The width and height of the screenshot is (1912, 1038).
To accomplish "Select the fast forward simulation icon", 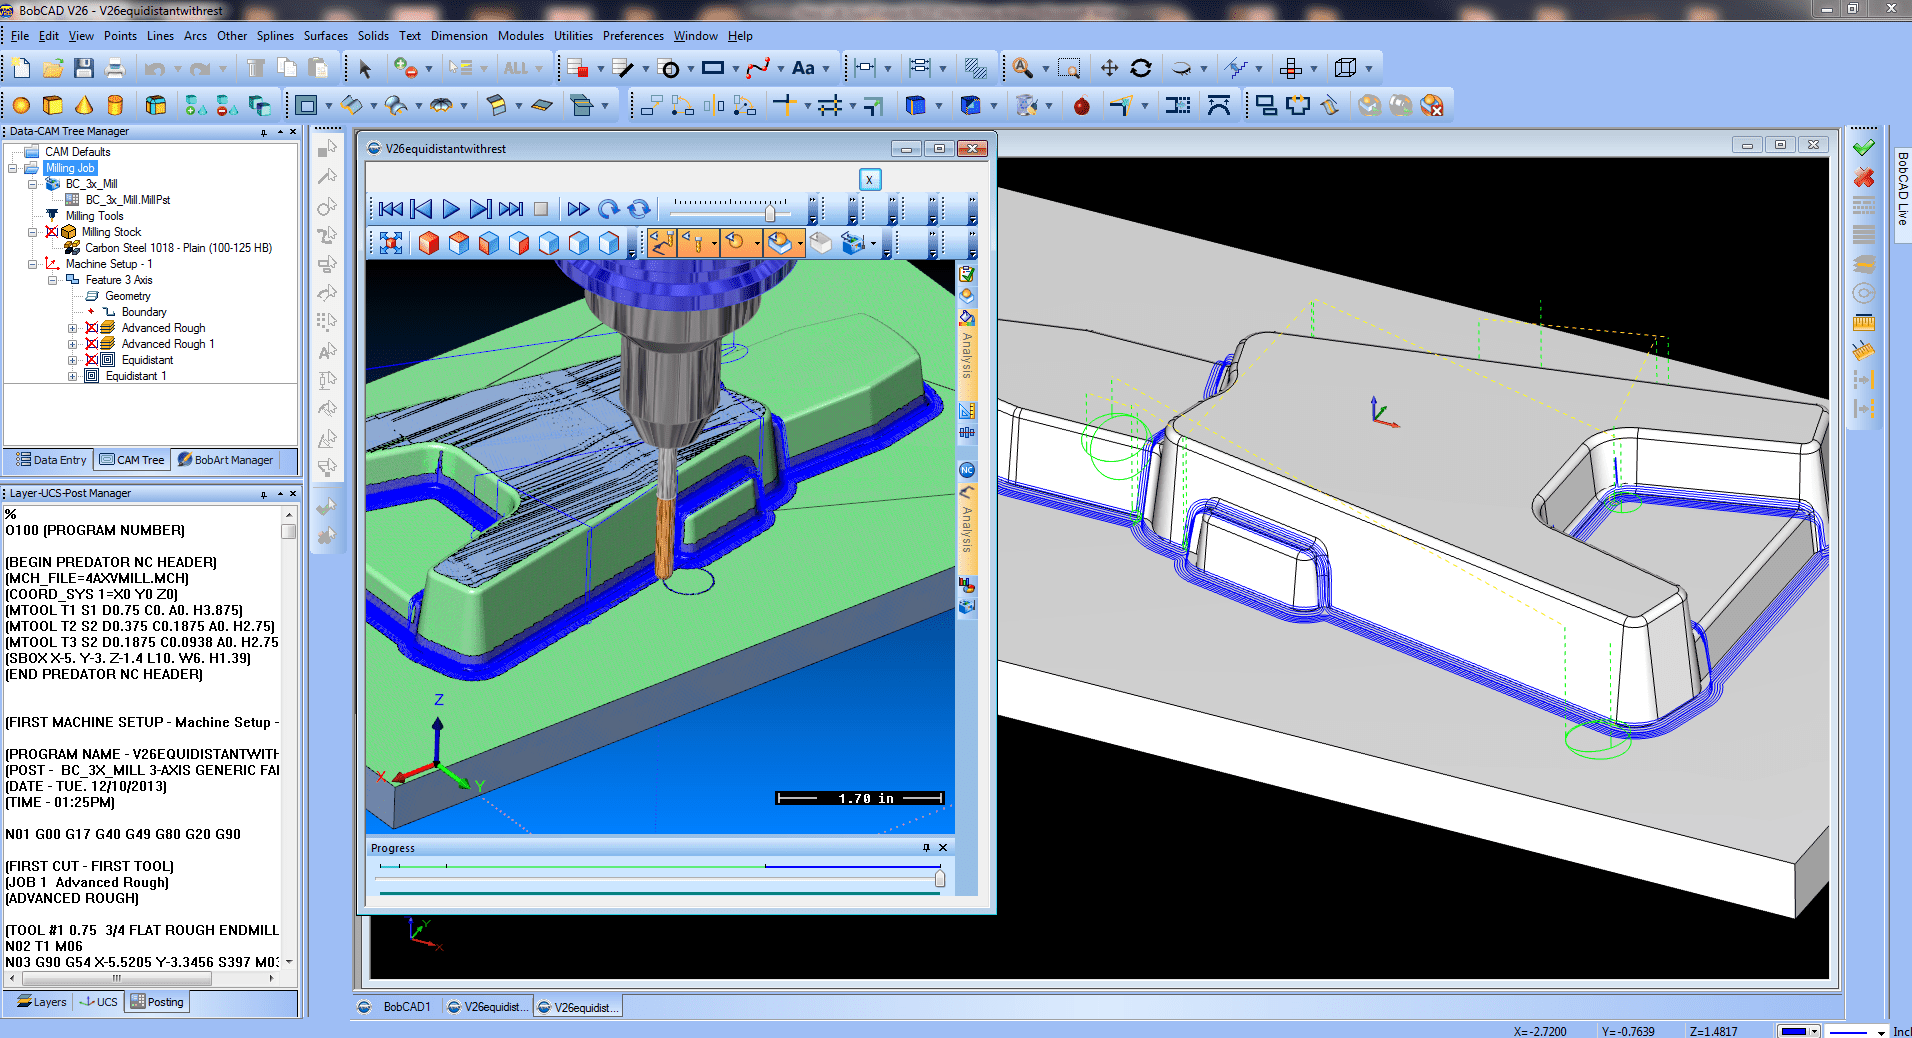I will (x=578, y=208).
